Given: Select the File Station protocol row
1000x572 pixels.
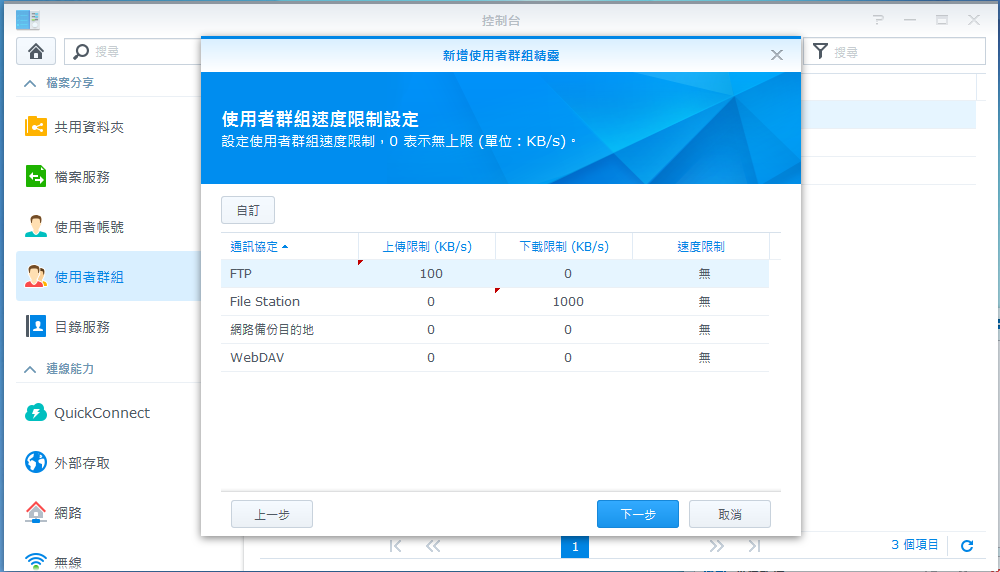Looking at the screenshot, I should 495,302.
